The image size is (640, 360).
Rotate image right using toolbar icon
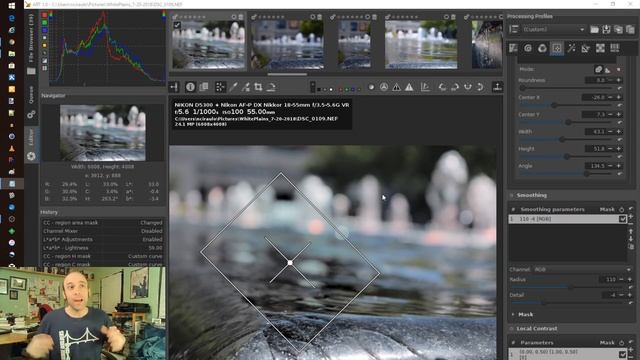pos(455,87)
